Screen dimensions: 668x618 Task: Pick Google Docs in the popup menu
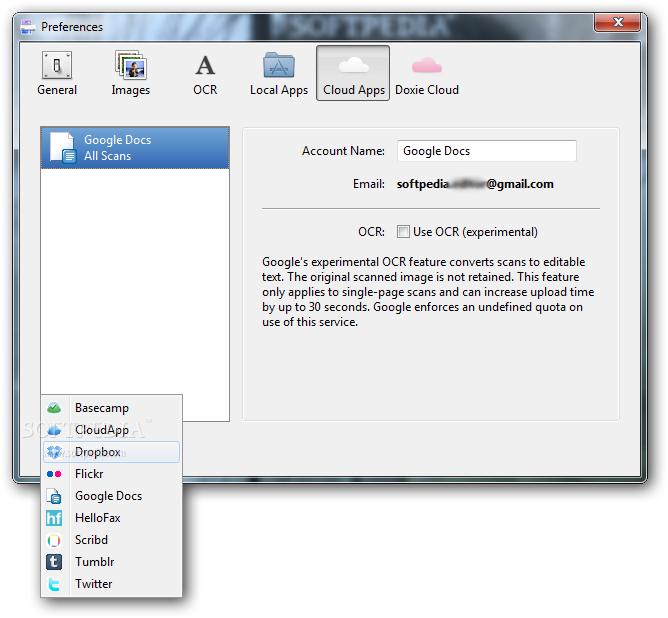pos(112,496)
